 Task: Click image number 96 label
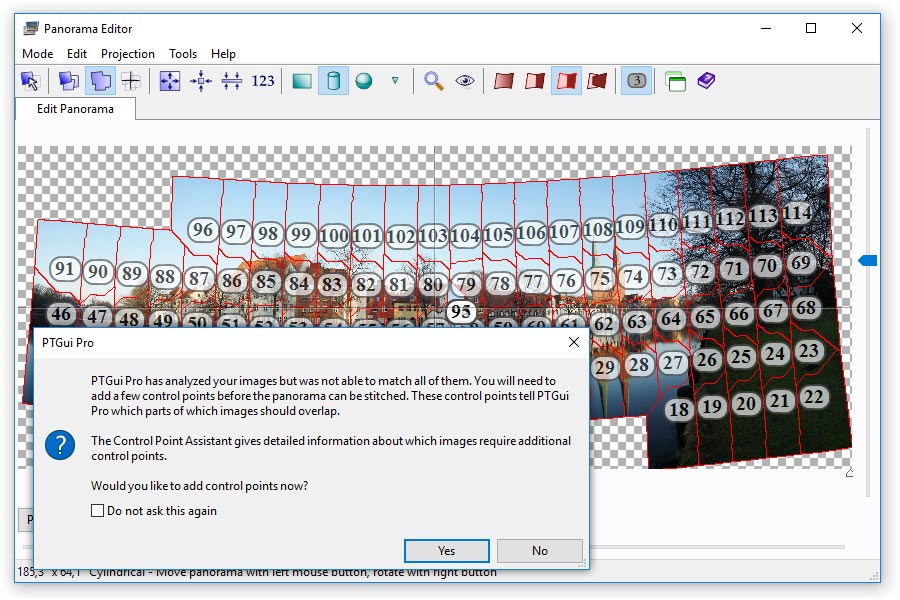(x=203, y=230)
